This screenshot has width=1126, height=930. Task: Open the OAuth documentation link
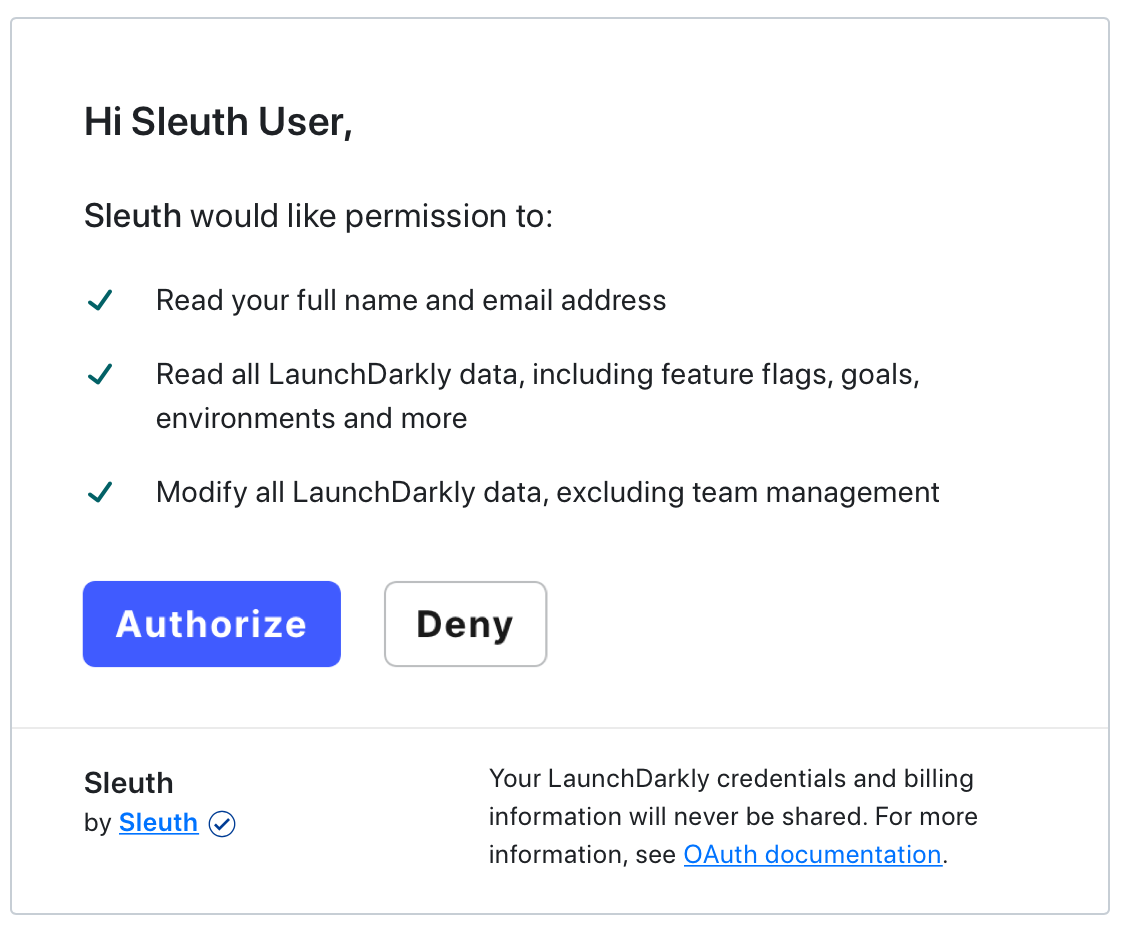tap(812, 854)
